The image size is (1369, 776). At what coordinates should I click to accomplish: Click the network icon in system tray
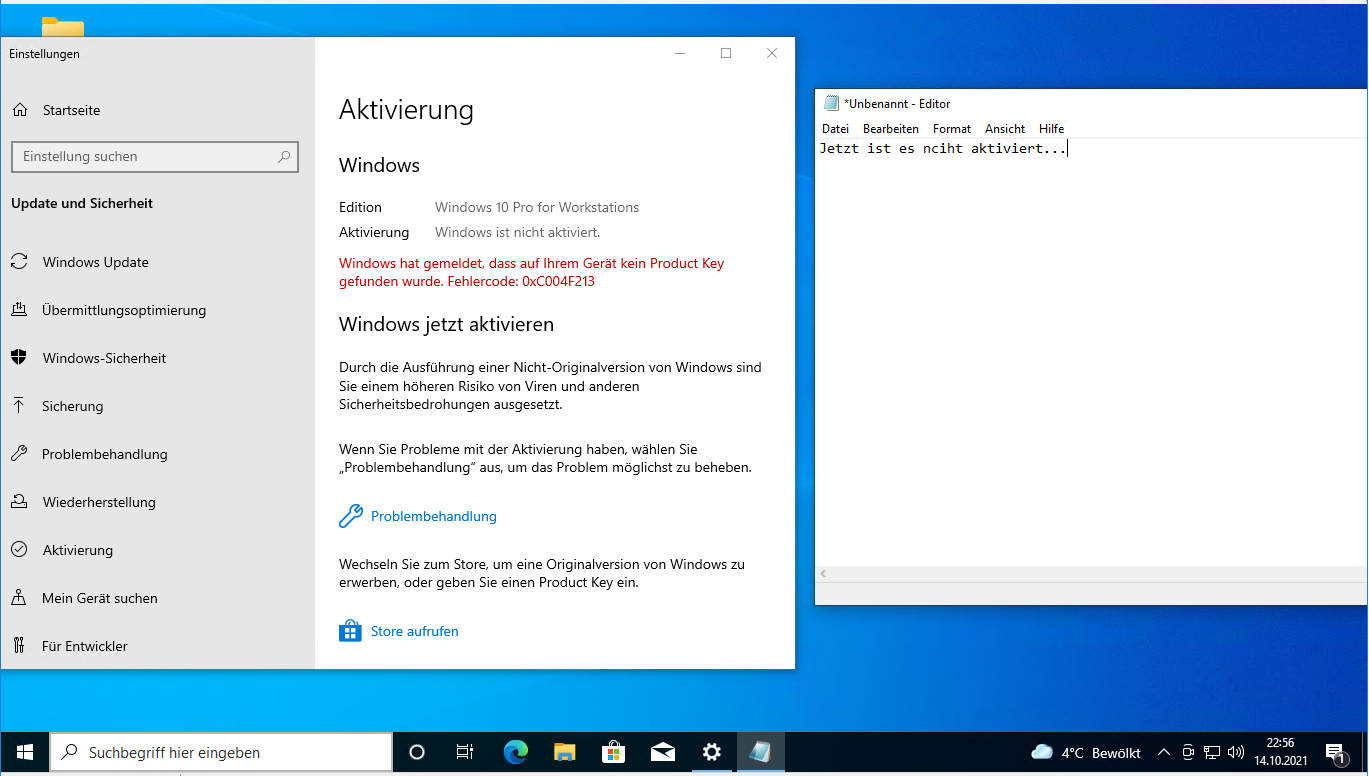pyautogui.click(x=1212, y=752)
